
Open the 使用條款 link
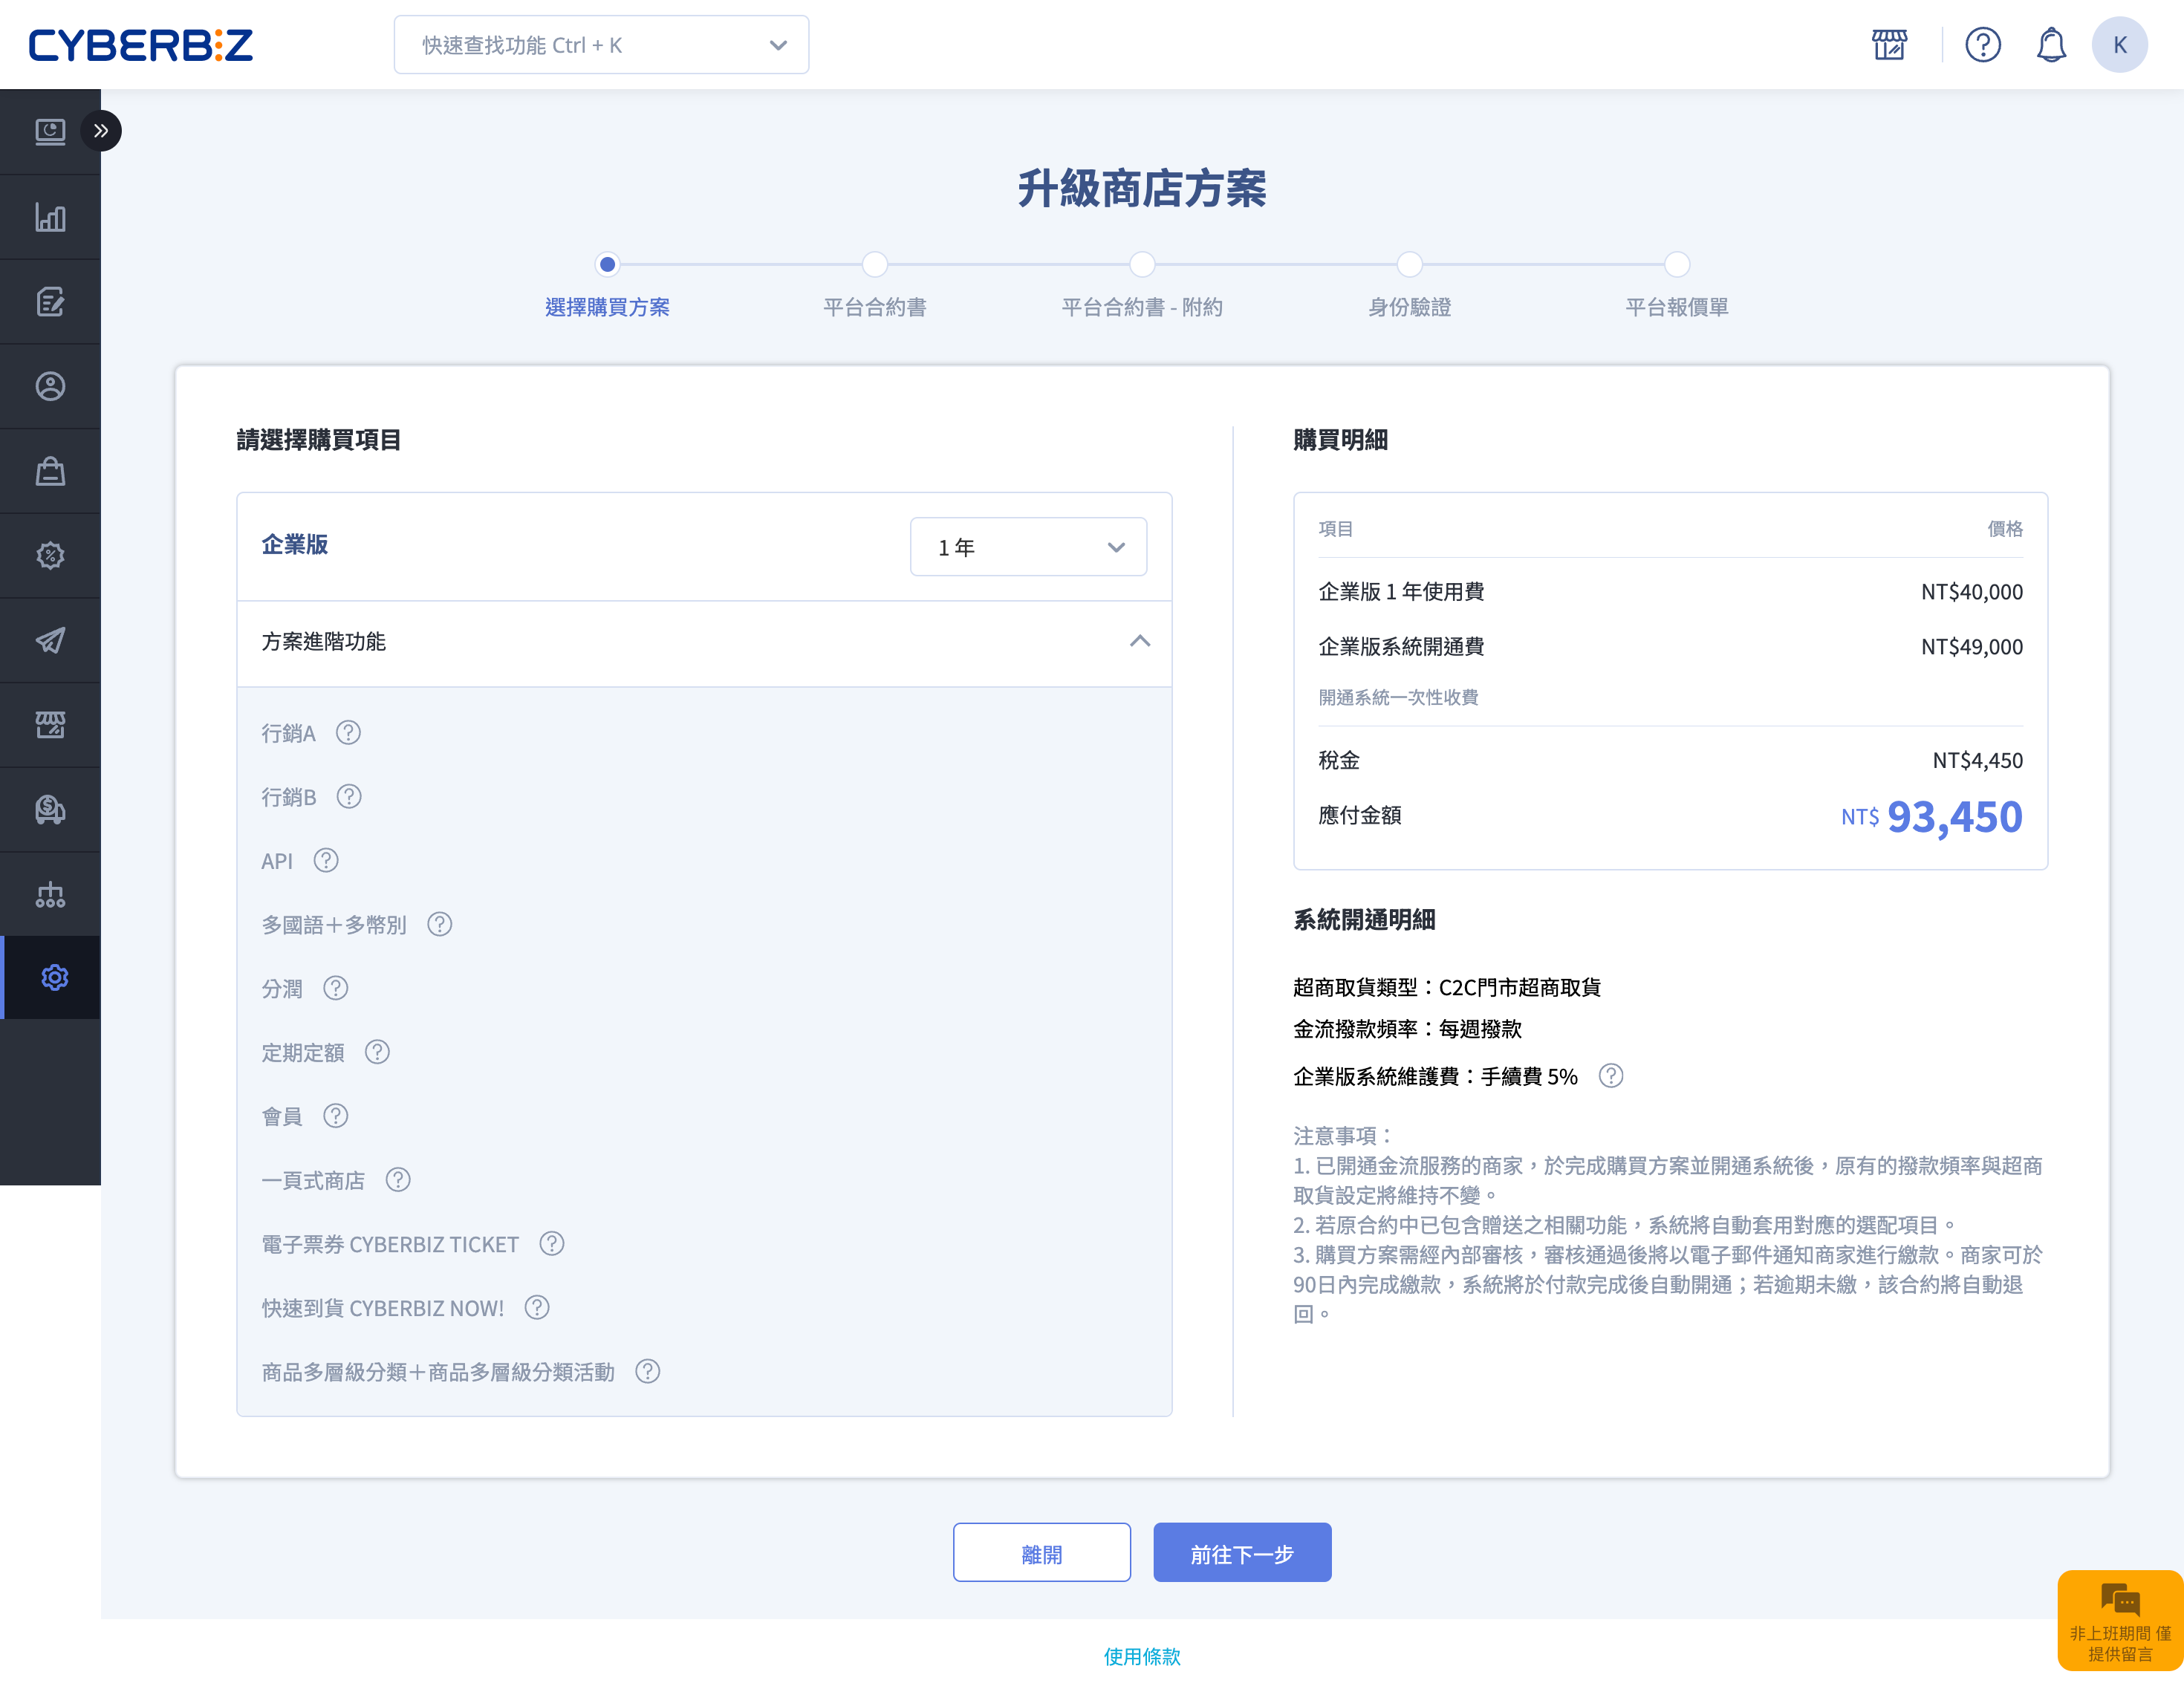tap(1142, 1657)
